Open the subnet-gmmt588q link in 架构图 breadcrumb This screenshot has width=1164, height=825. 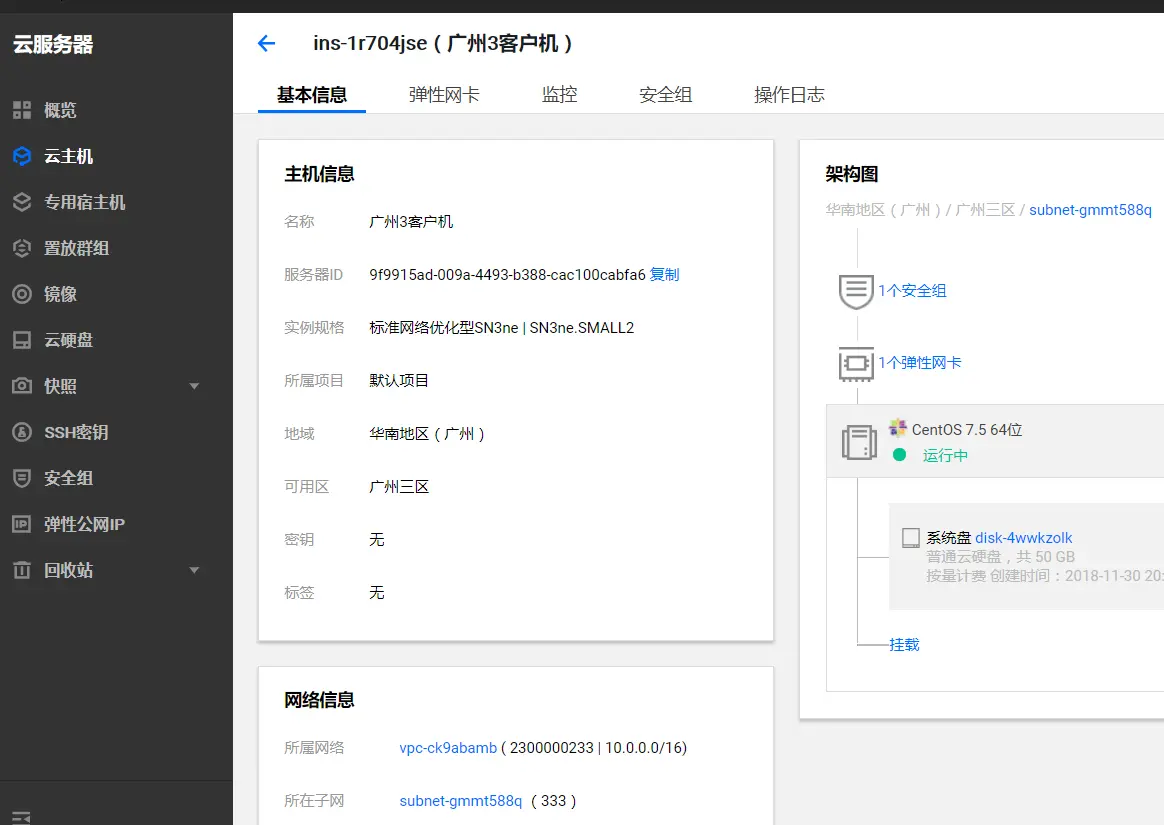(x=1091, y=210)
